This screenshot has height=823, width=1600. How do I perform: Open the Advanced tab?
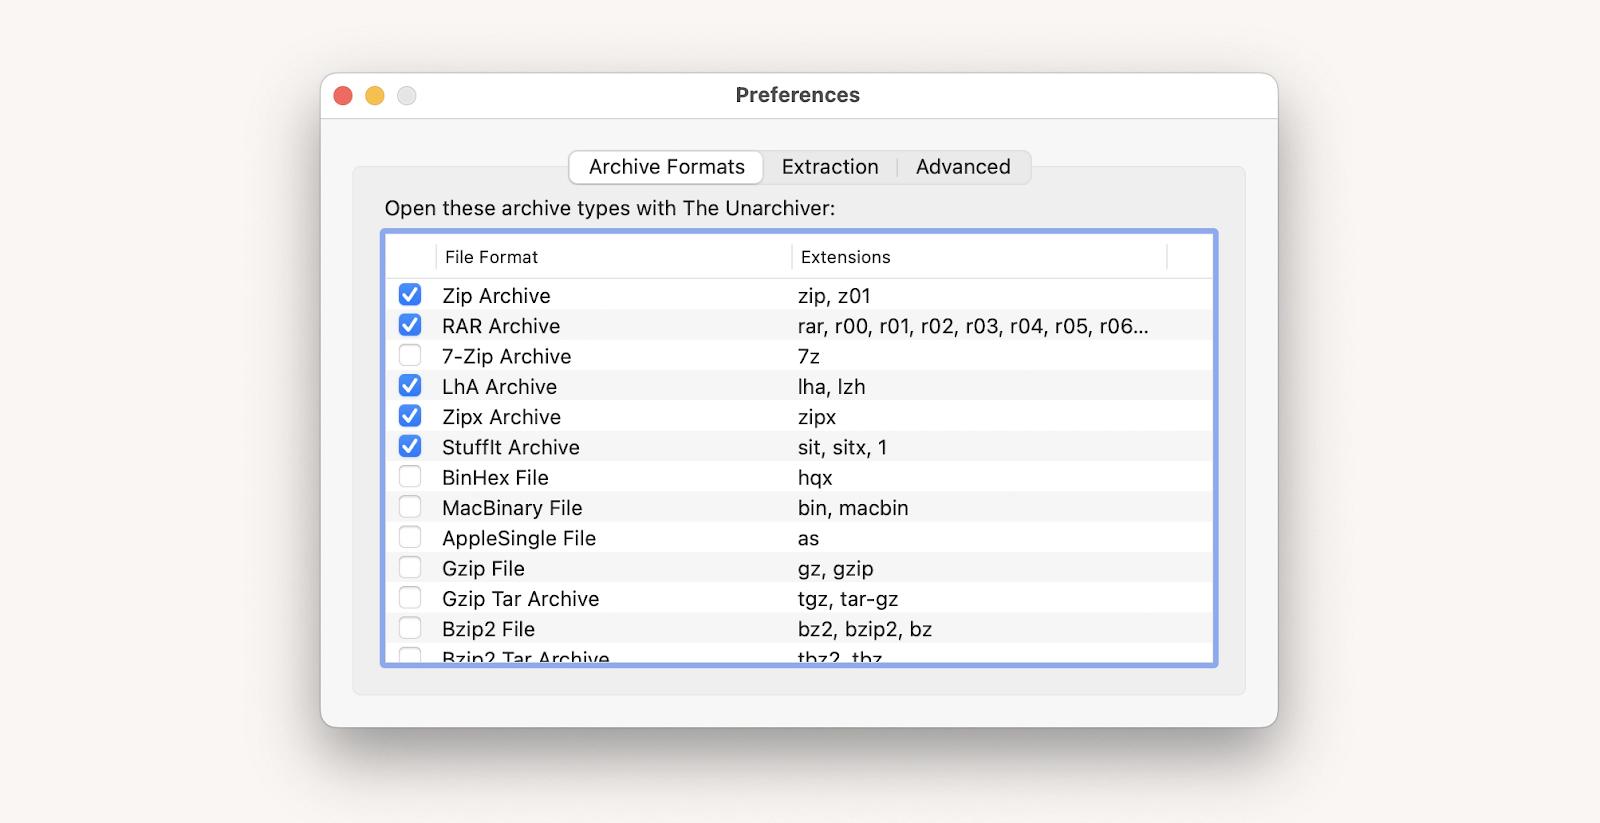tap(963, 167)
